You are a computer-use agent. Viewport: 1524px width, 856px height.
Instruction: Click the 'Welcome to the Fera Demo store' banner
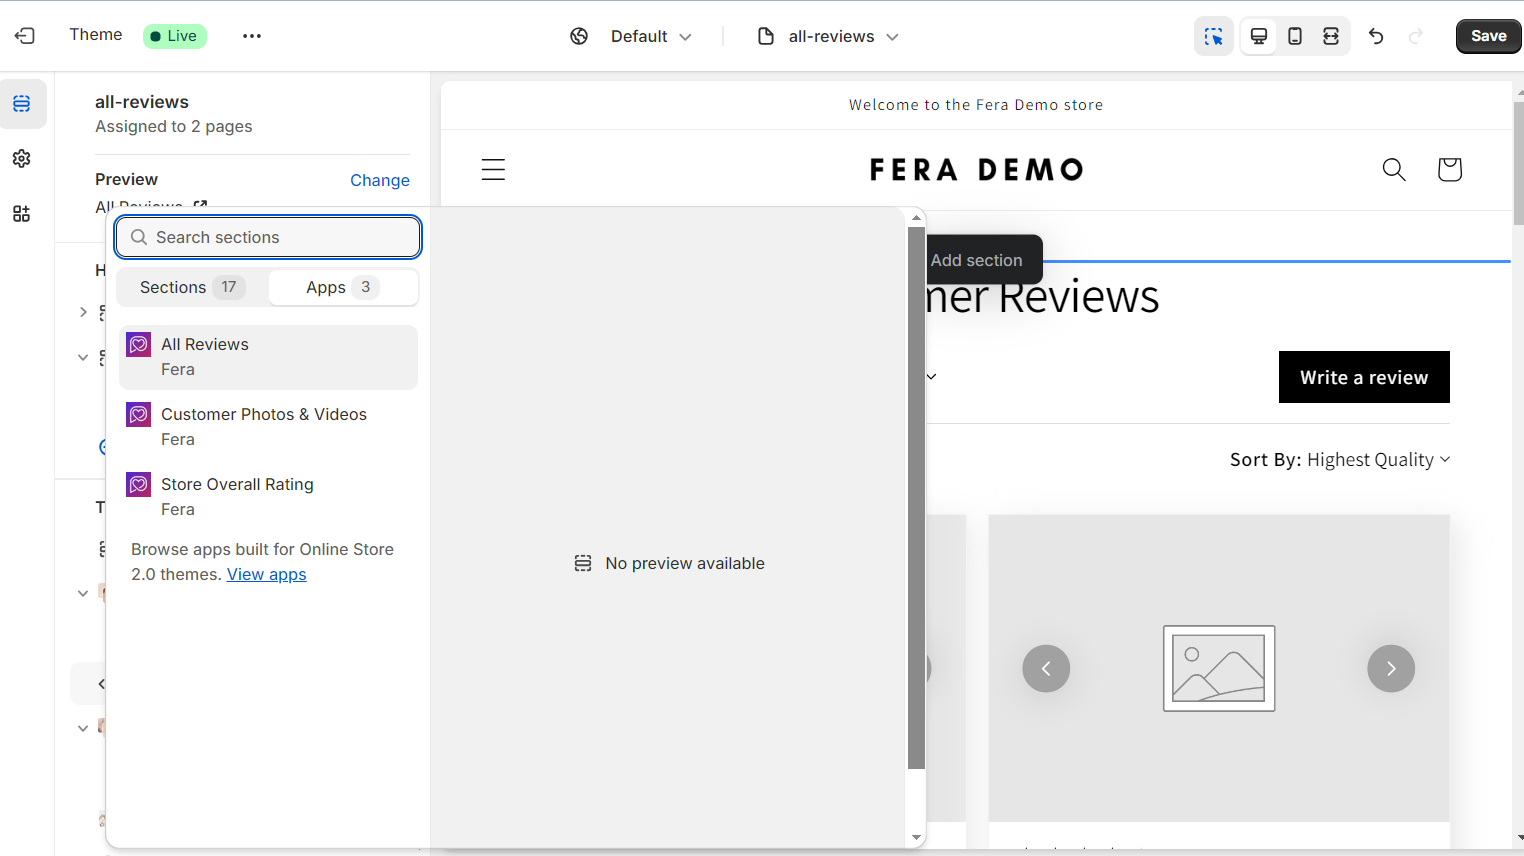point(976,105)
